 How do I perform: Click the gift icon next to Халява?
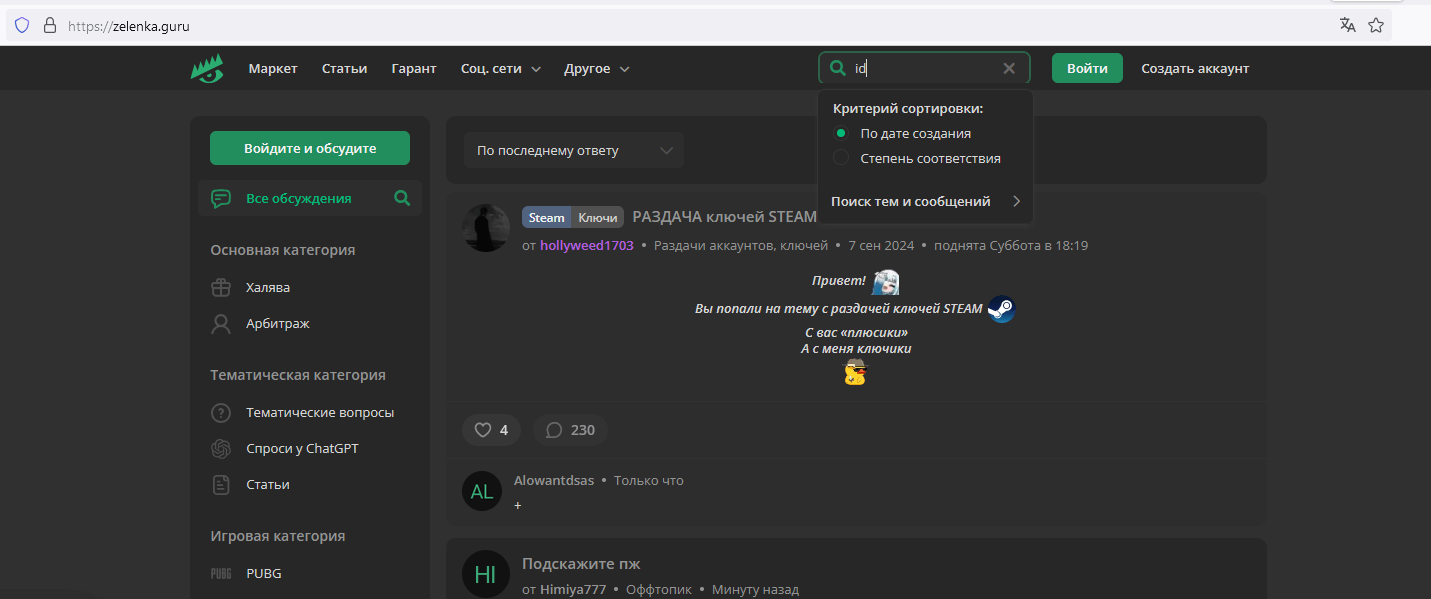[221, 287]
